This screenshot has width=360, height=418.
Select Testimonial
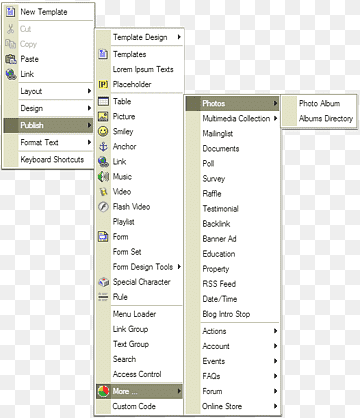232,209
